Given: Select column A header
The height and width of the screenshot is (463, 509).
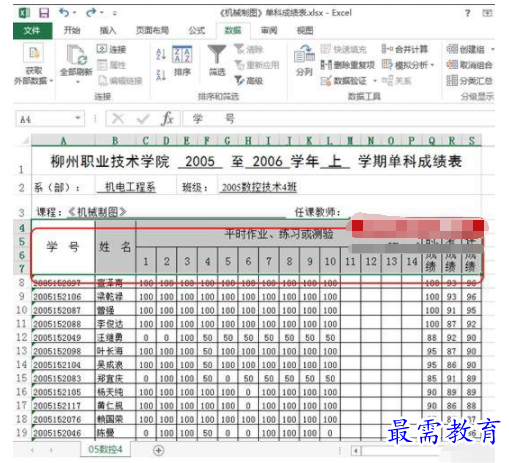Looking at the screenshot, I should pos(63,141).
